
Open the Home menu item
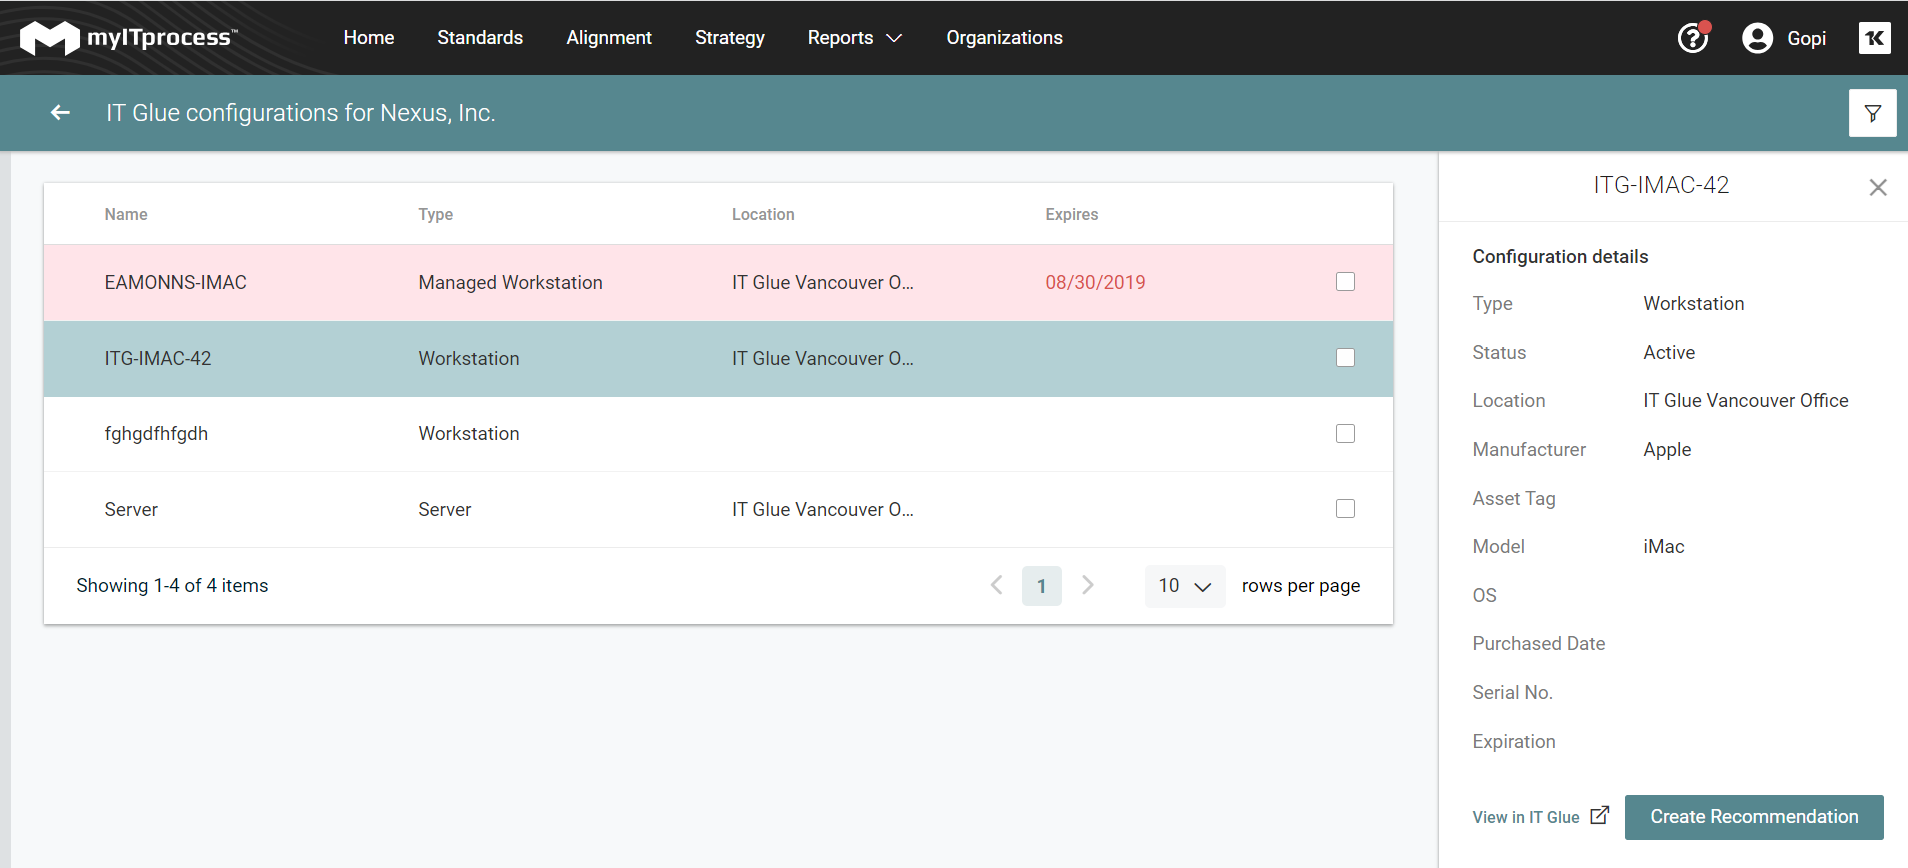pyautogui.click(x=369, y=38)
